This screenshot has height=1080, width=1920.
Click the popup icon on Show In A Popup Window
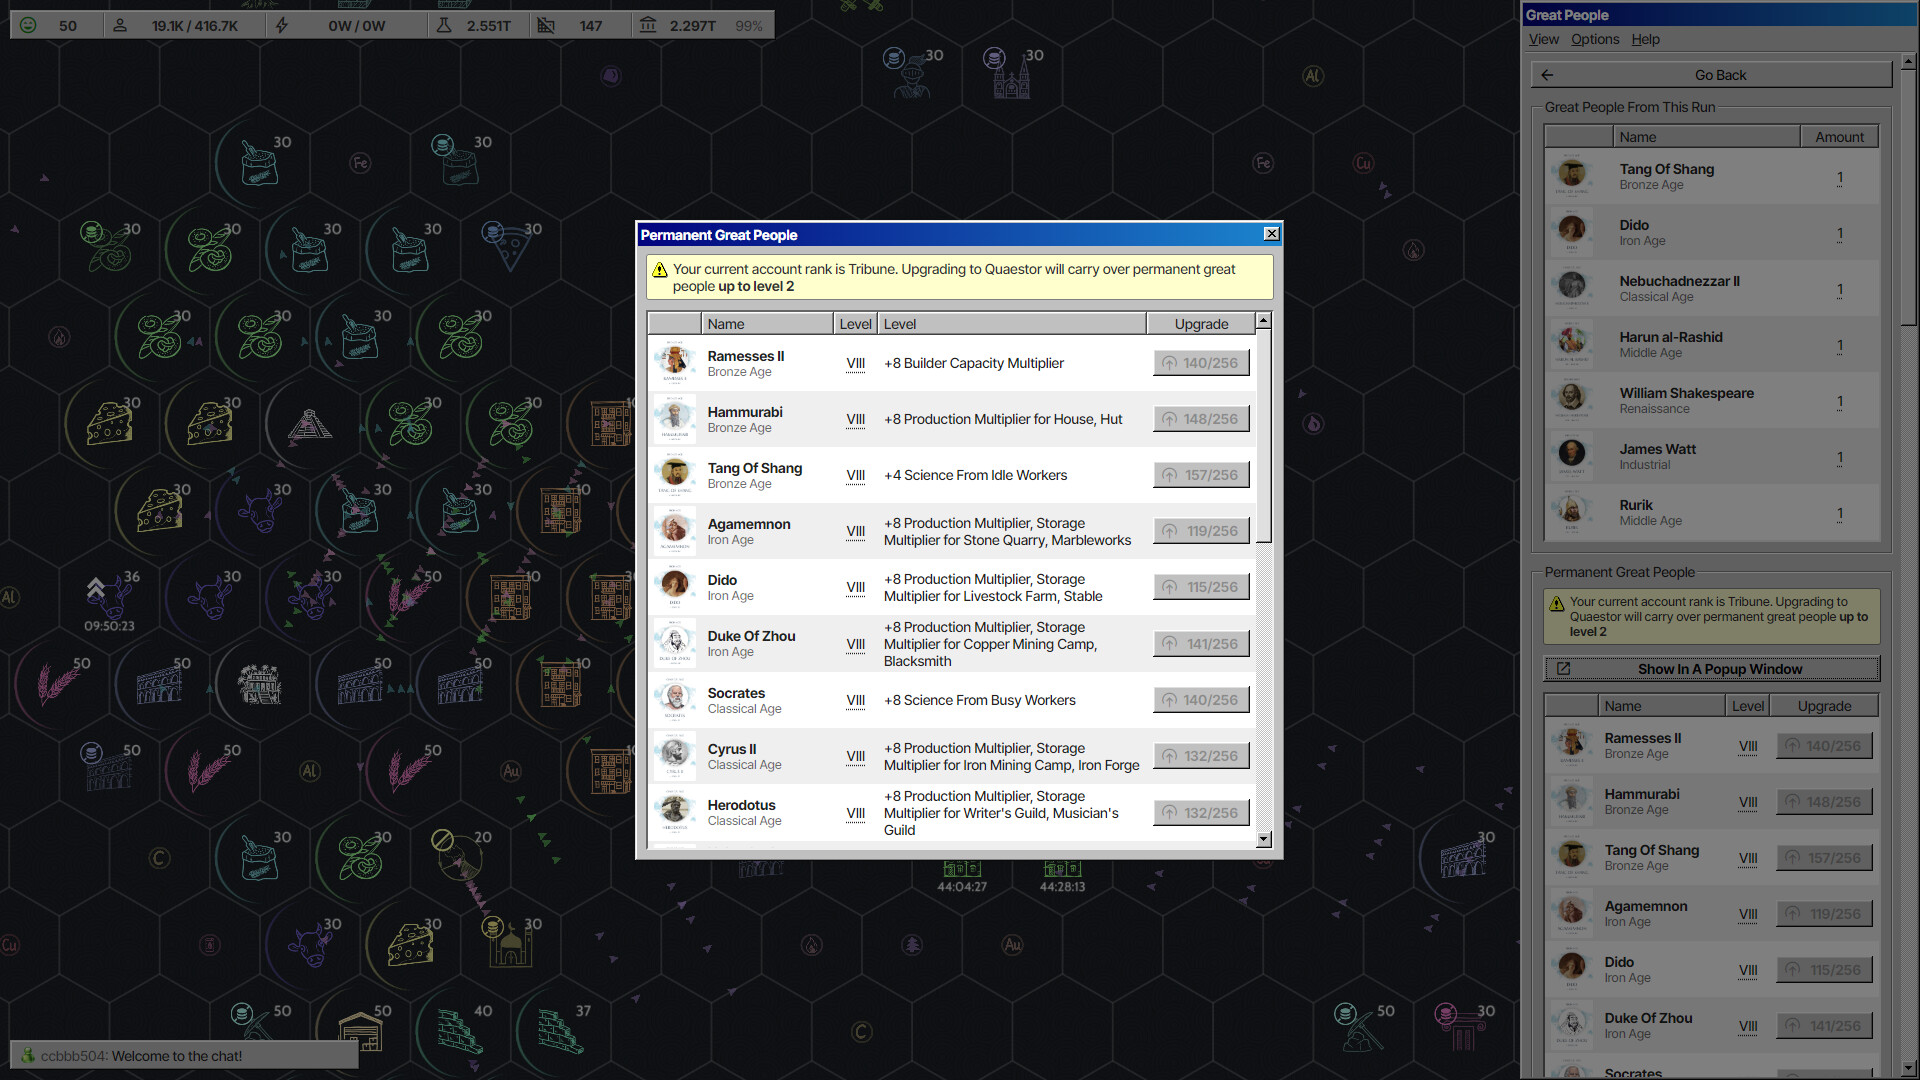[x=1562, y=669]
